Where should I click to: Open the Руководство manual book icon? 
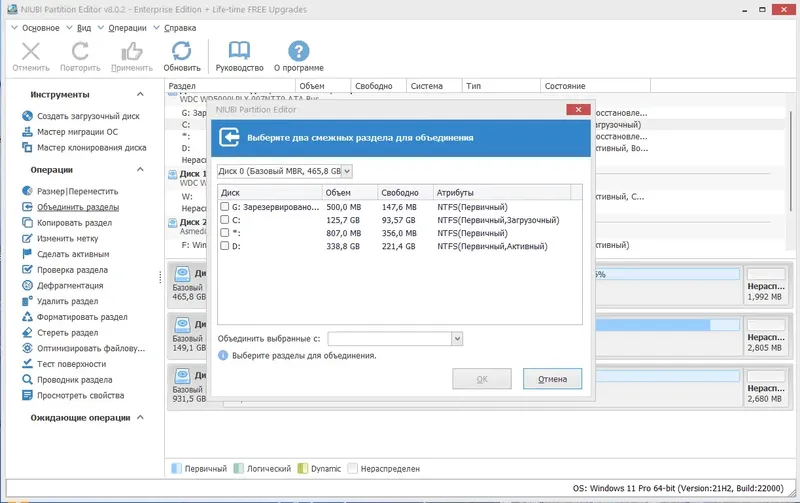click(x=239, y=51)
